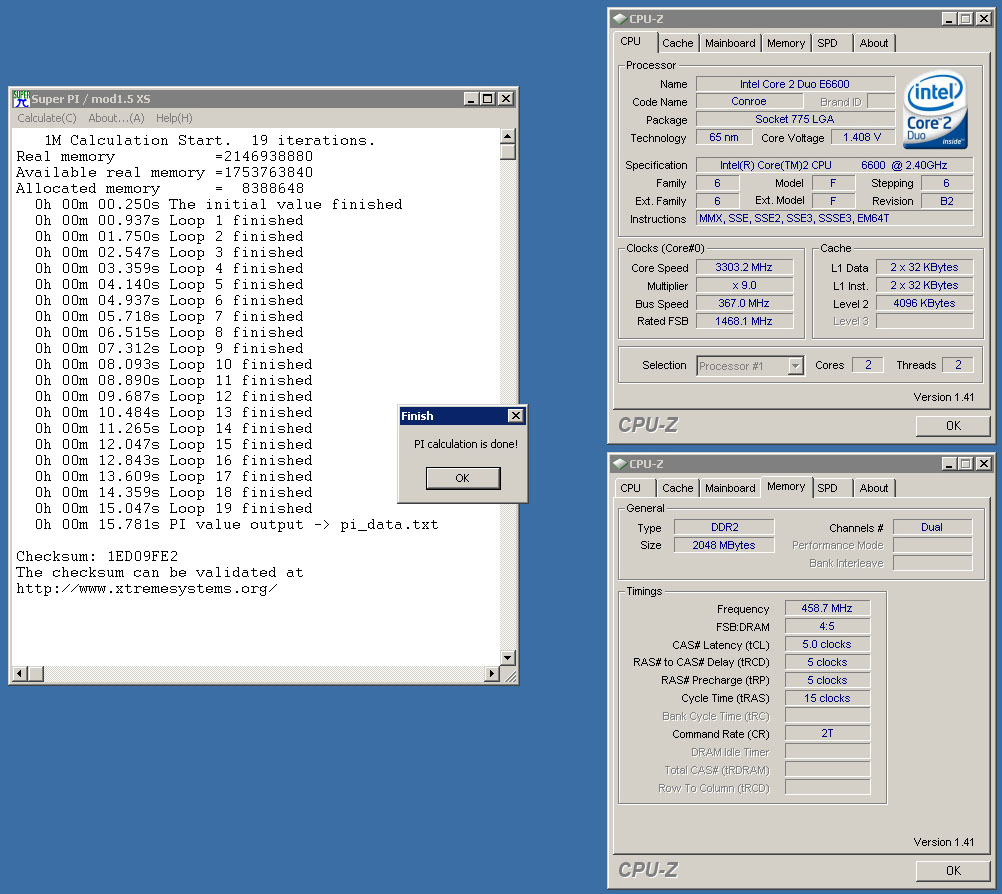Click the processor name Intel Core 2 Duo E6600

795,84
